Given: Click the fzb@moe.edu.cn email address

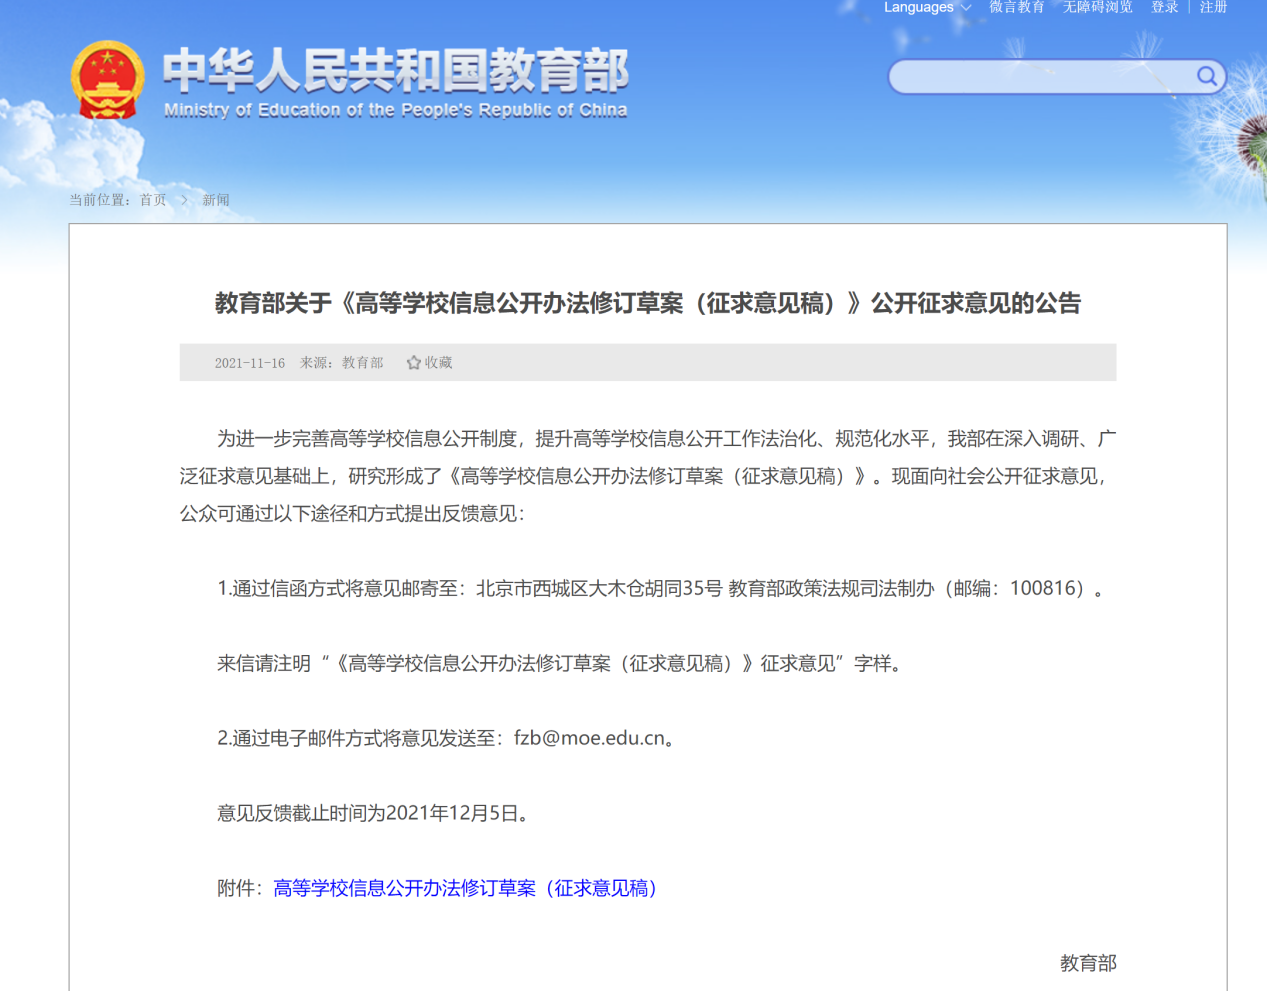Looking at the screenshot, I should pos(589,738).
